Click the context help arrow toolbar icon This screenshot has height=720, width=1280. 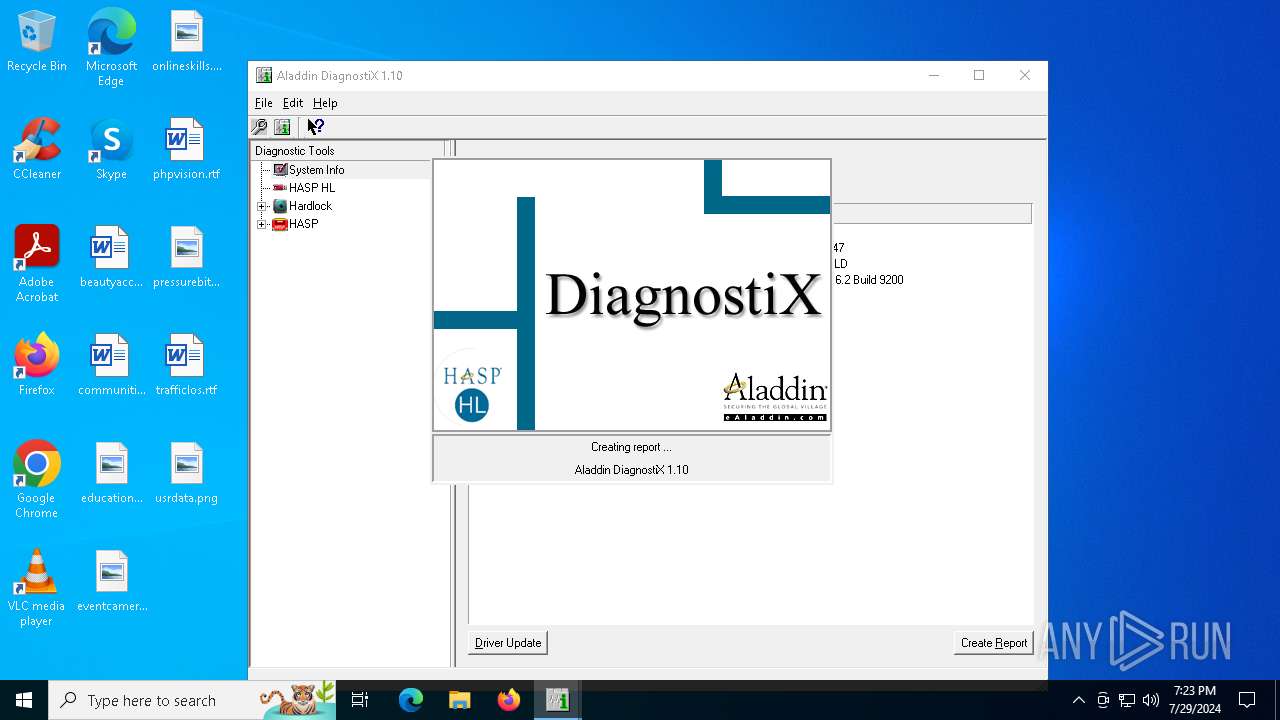[315, 127]
